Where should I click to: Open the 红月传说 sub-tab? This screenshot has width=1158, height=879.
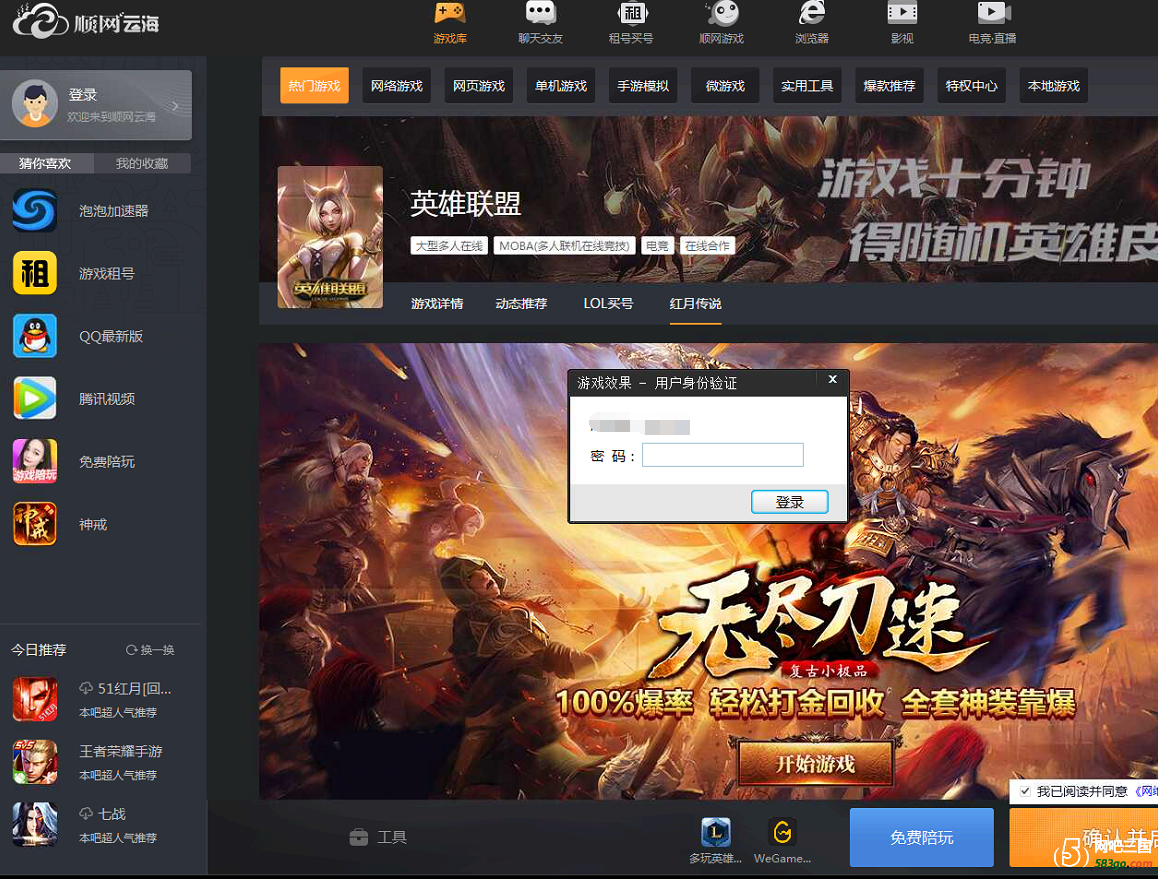tap(696, 304)
